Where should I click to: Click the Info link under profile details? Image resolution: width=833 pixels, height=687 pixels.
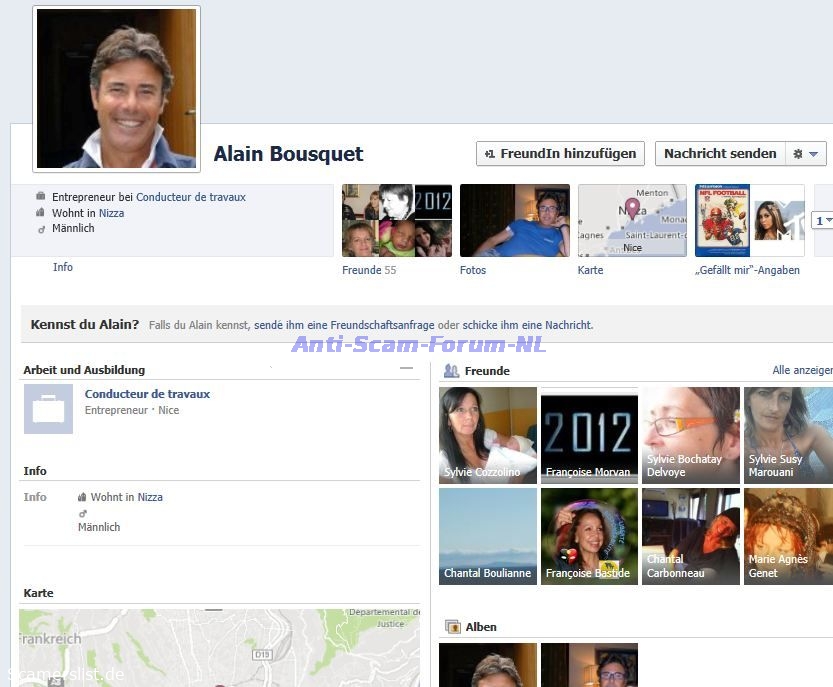63,267
